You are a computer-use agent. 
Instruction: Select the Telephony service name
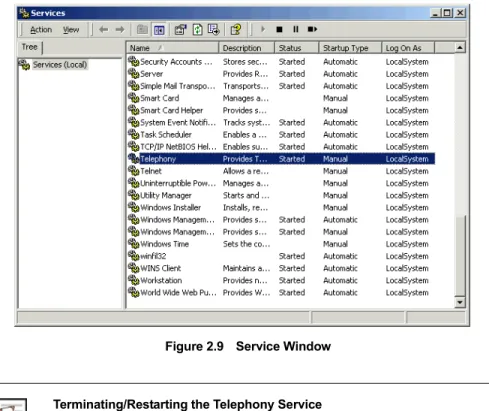158,159
